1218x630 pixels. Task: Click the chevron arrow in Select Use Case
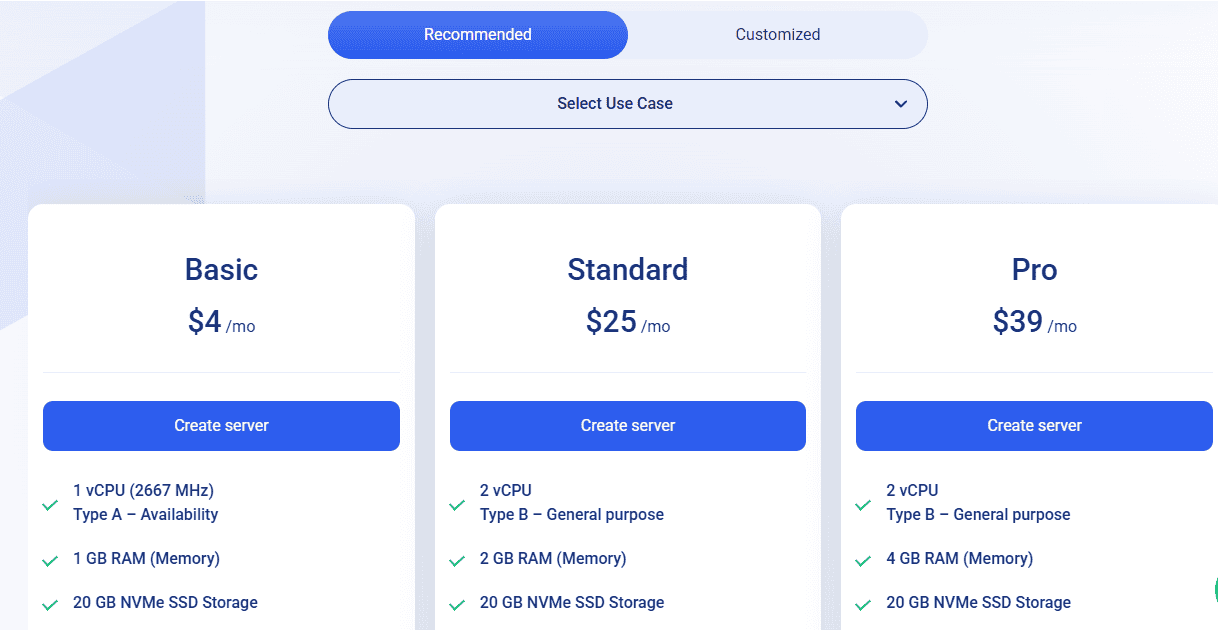901,104
